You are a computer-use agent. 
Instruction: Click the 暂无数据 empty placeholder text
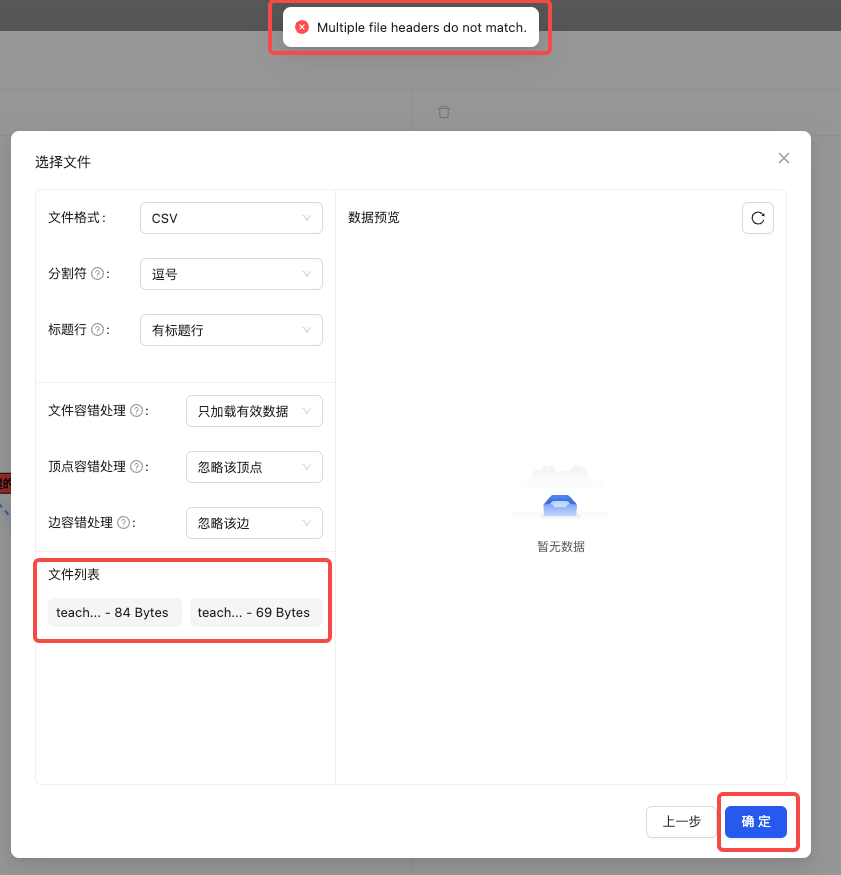(561, 547)
